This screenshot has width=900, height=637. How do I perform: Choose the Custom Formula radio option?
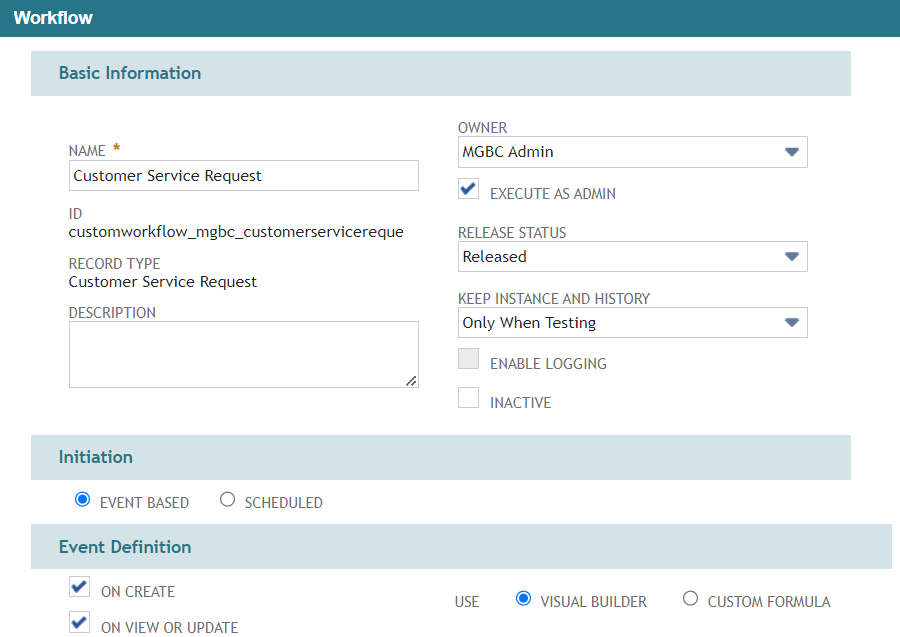point(690,599)
